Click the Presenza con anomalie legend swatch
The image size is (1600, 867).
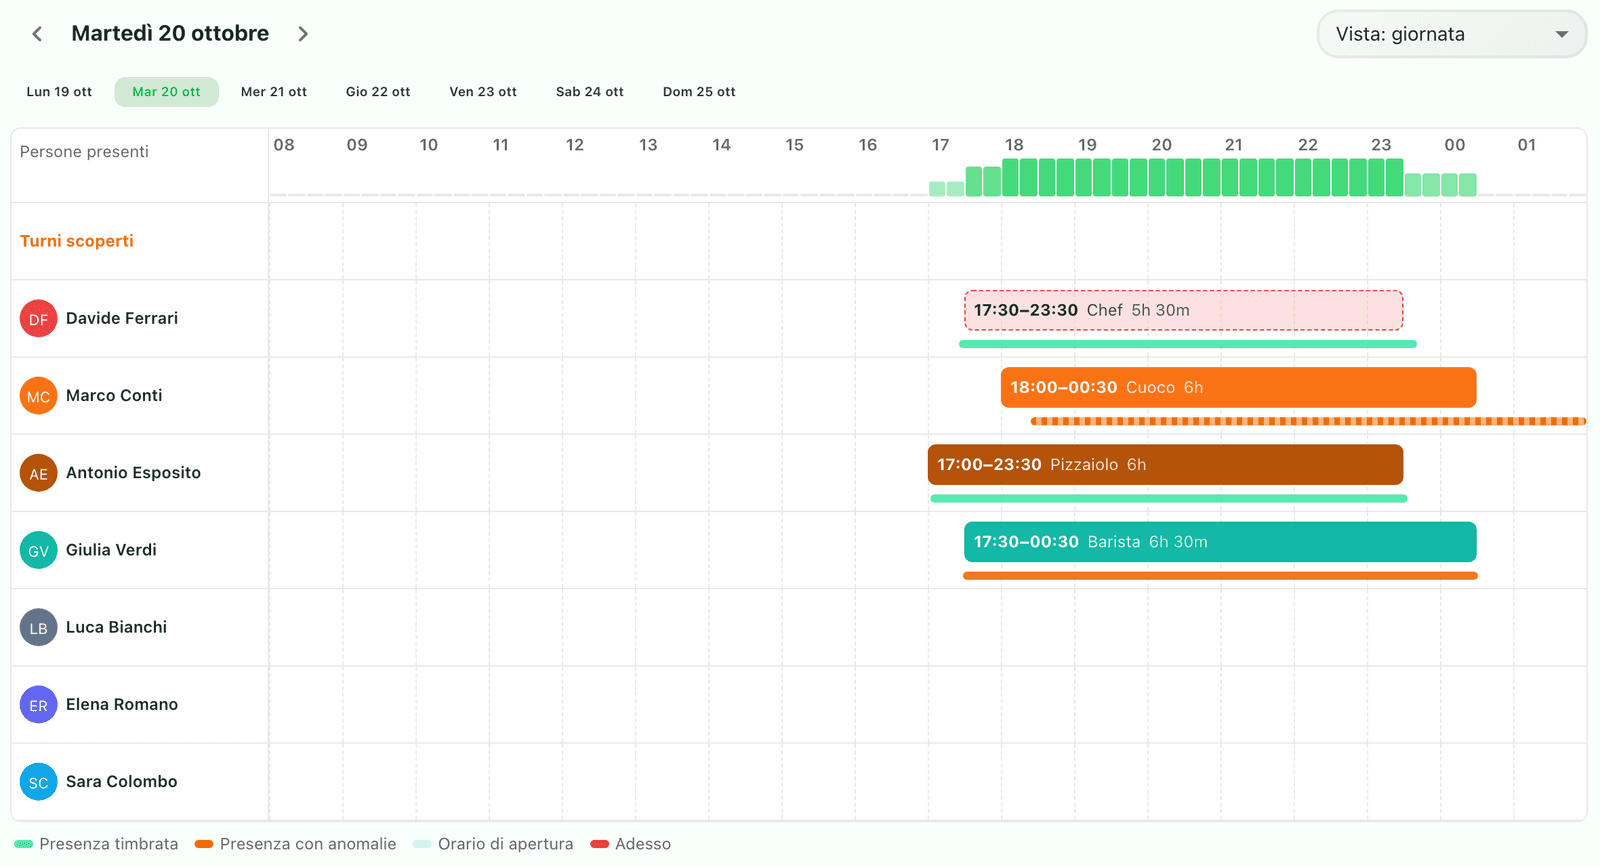204,844
